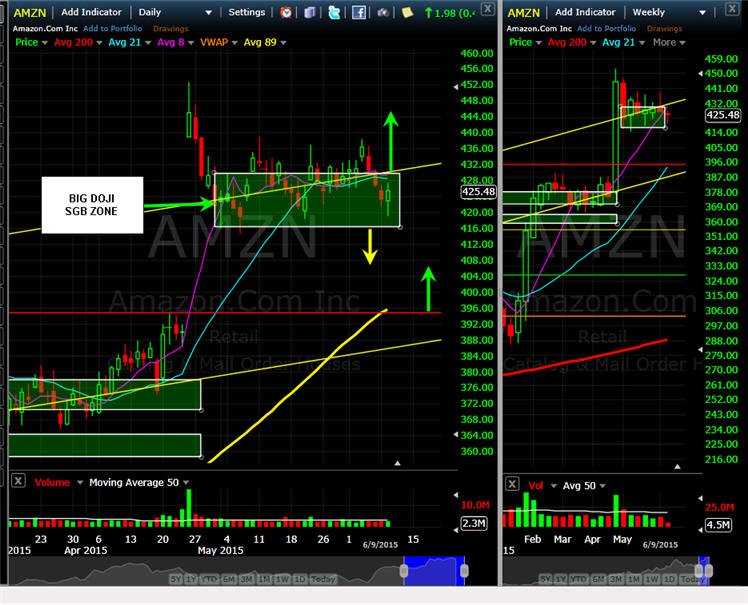
Task: Click the 2.3M volume tag
Action: coord(474,523)
